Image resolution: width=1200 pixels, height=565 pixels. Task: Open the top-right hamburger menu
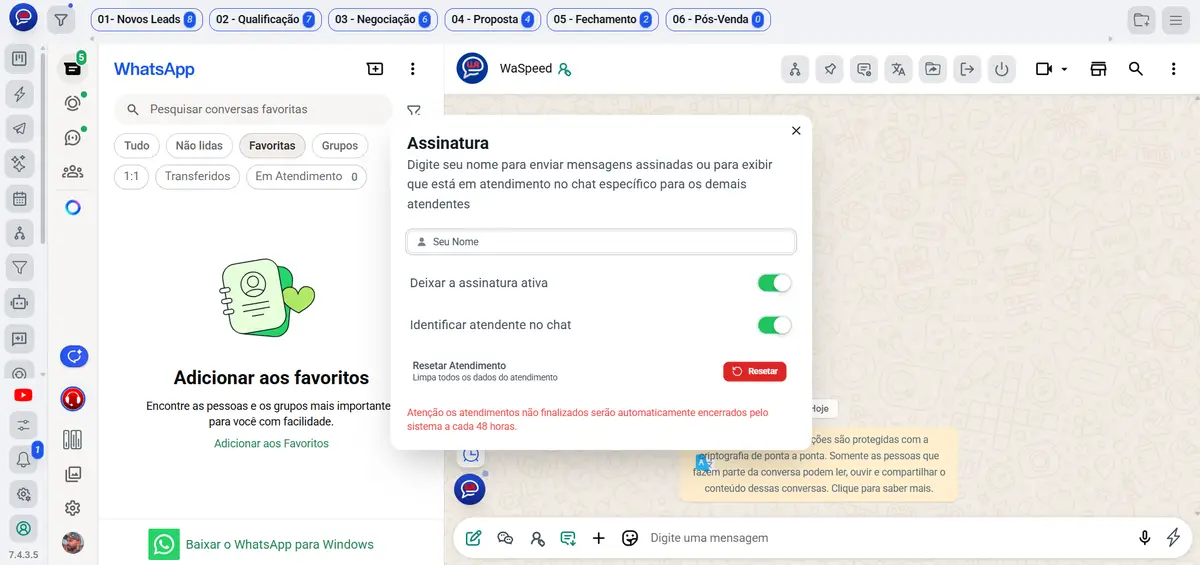[x=1176, y=19]
